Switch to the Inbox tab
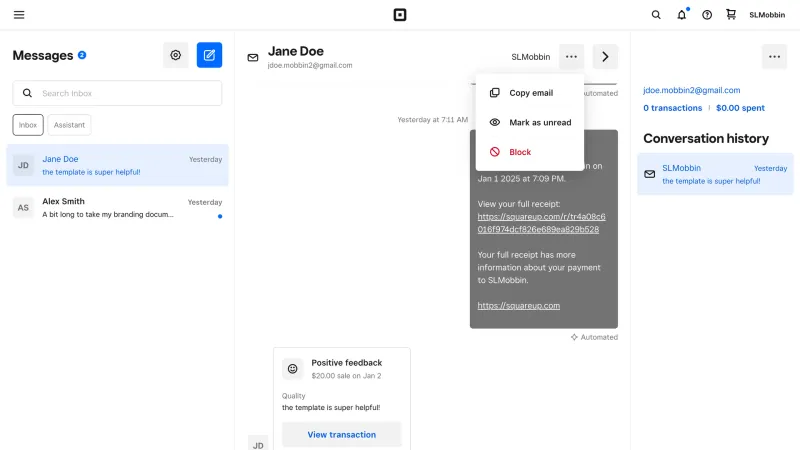Viewport: 800px width, 450px height. click(x=28, y=125)
